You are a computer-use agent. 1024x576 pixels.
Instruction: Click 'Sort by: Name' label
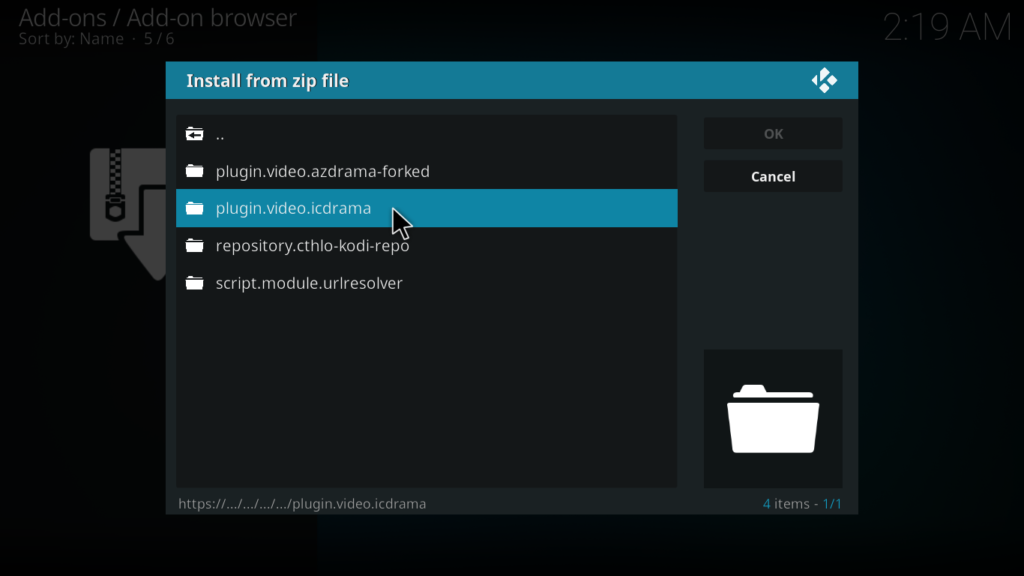pos(71,39)
